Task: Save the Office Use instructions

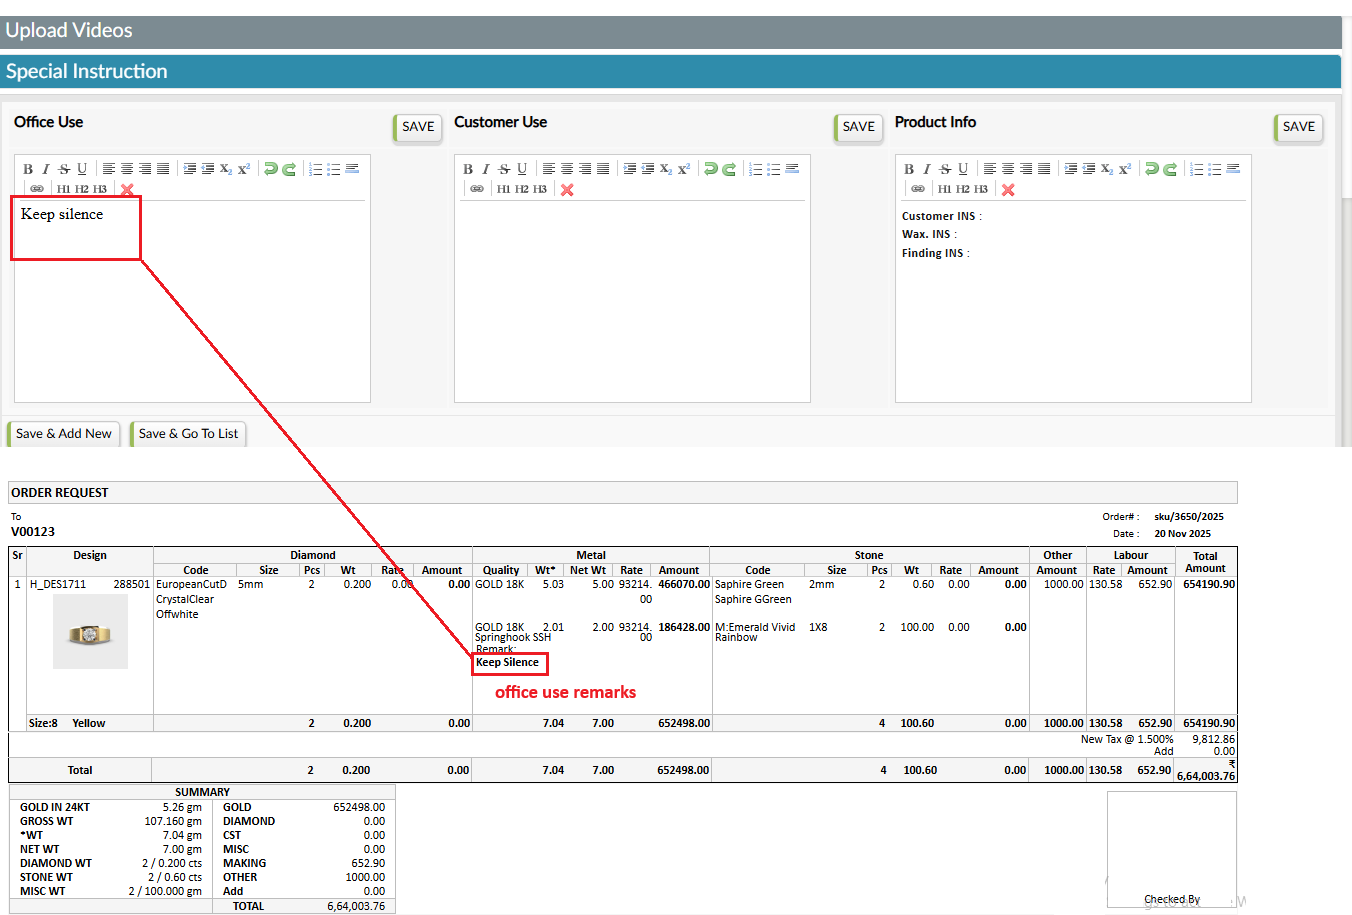Action: point(418,127)
